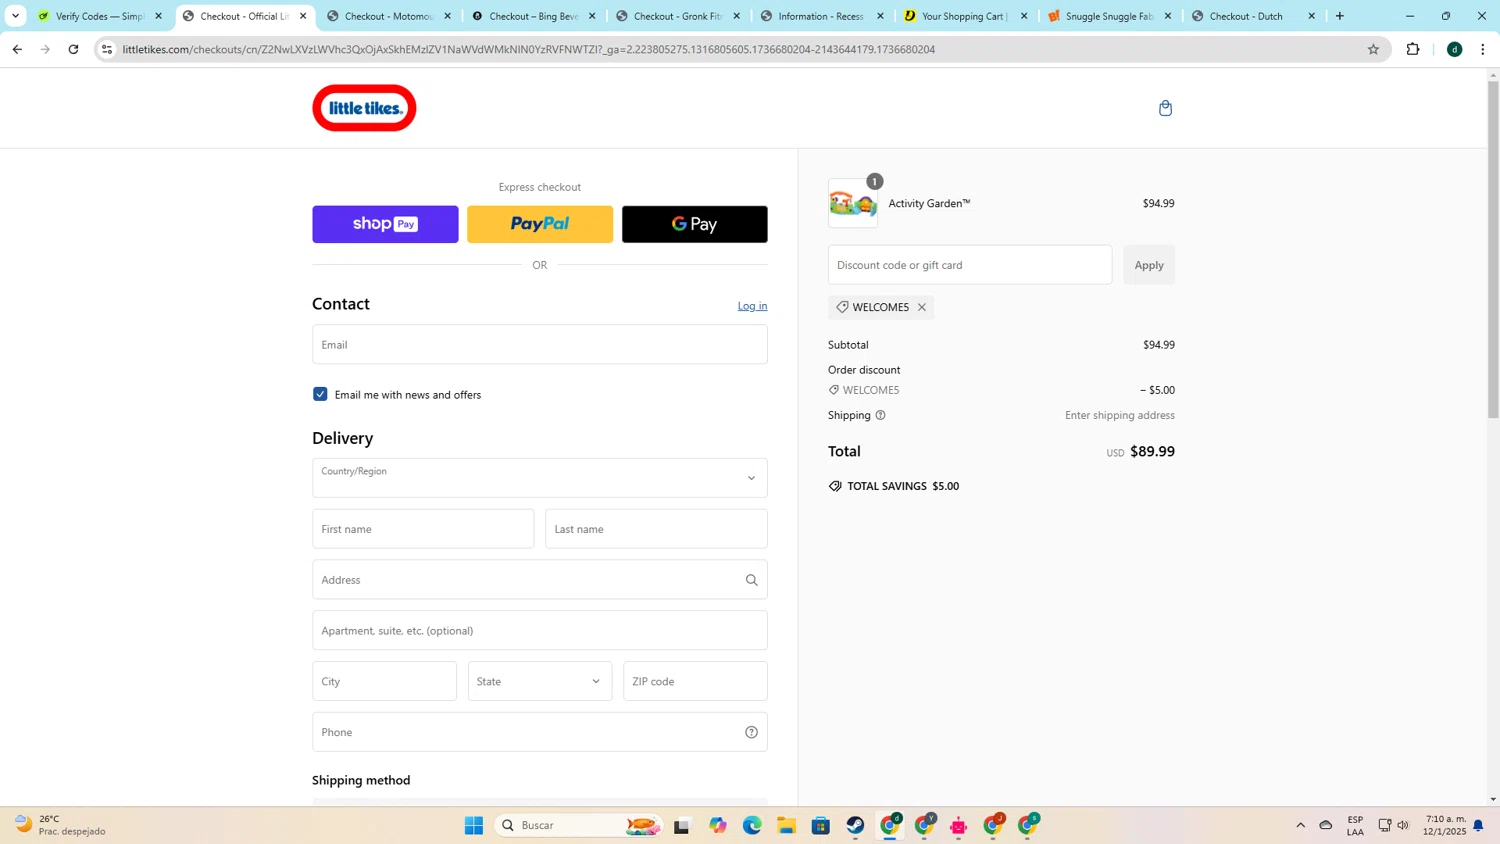Close the Checkout - Official Little Tikes tab

pos(303,16)
